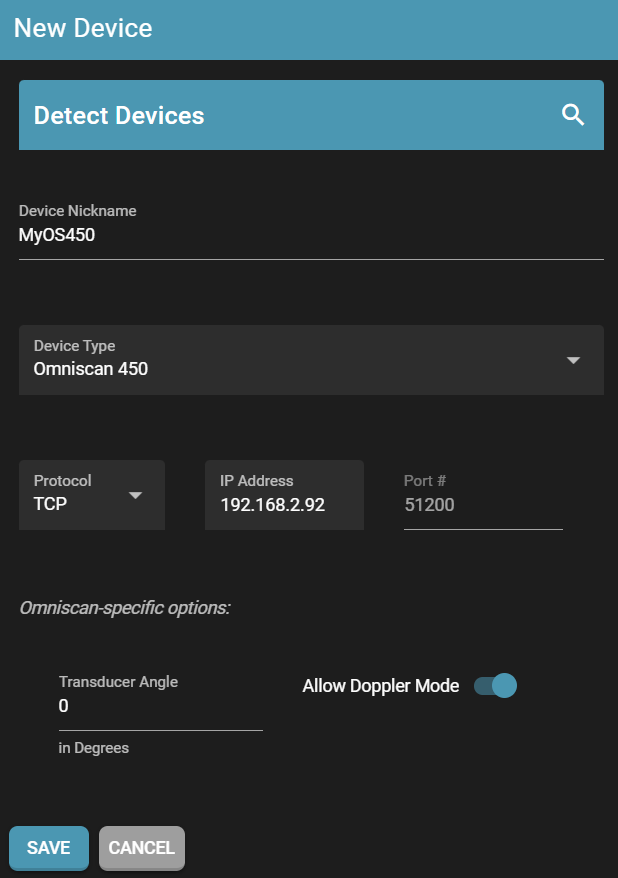Cancel new device creation
Screen dimensions: 618x878
141,848
